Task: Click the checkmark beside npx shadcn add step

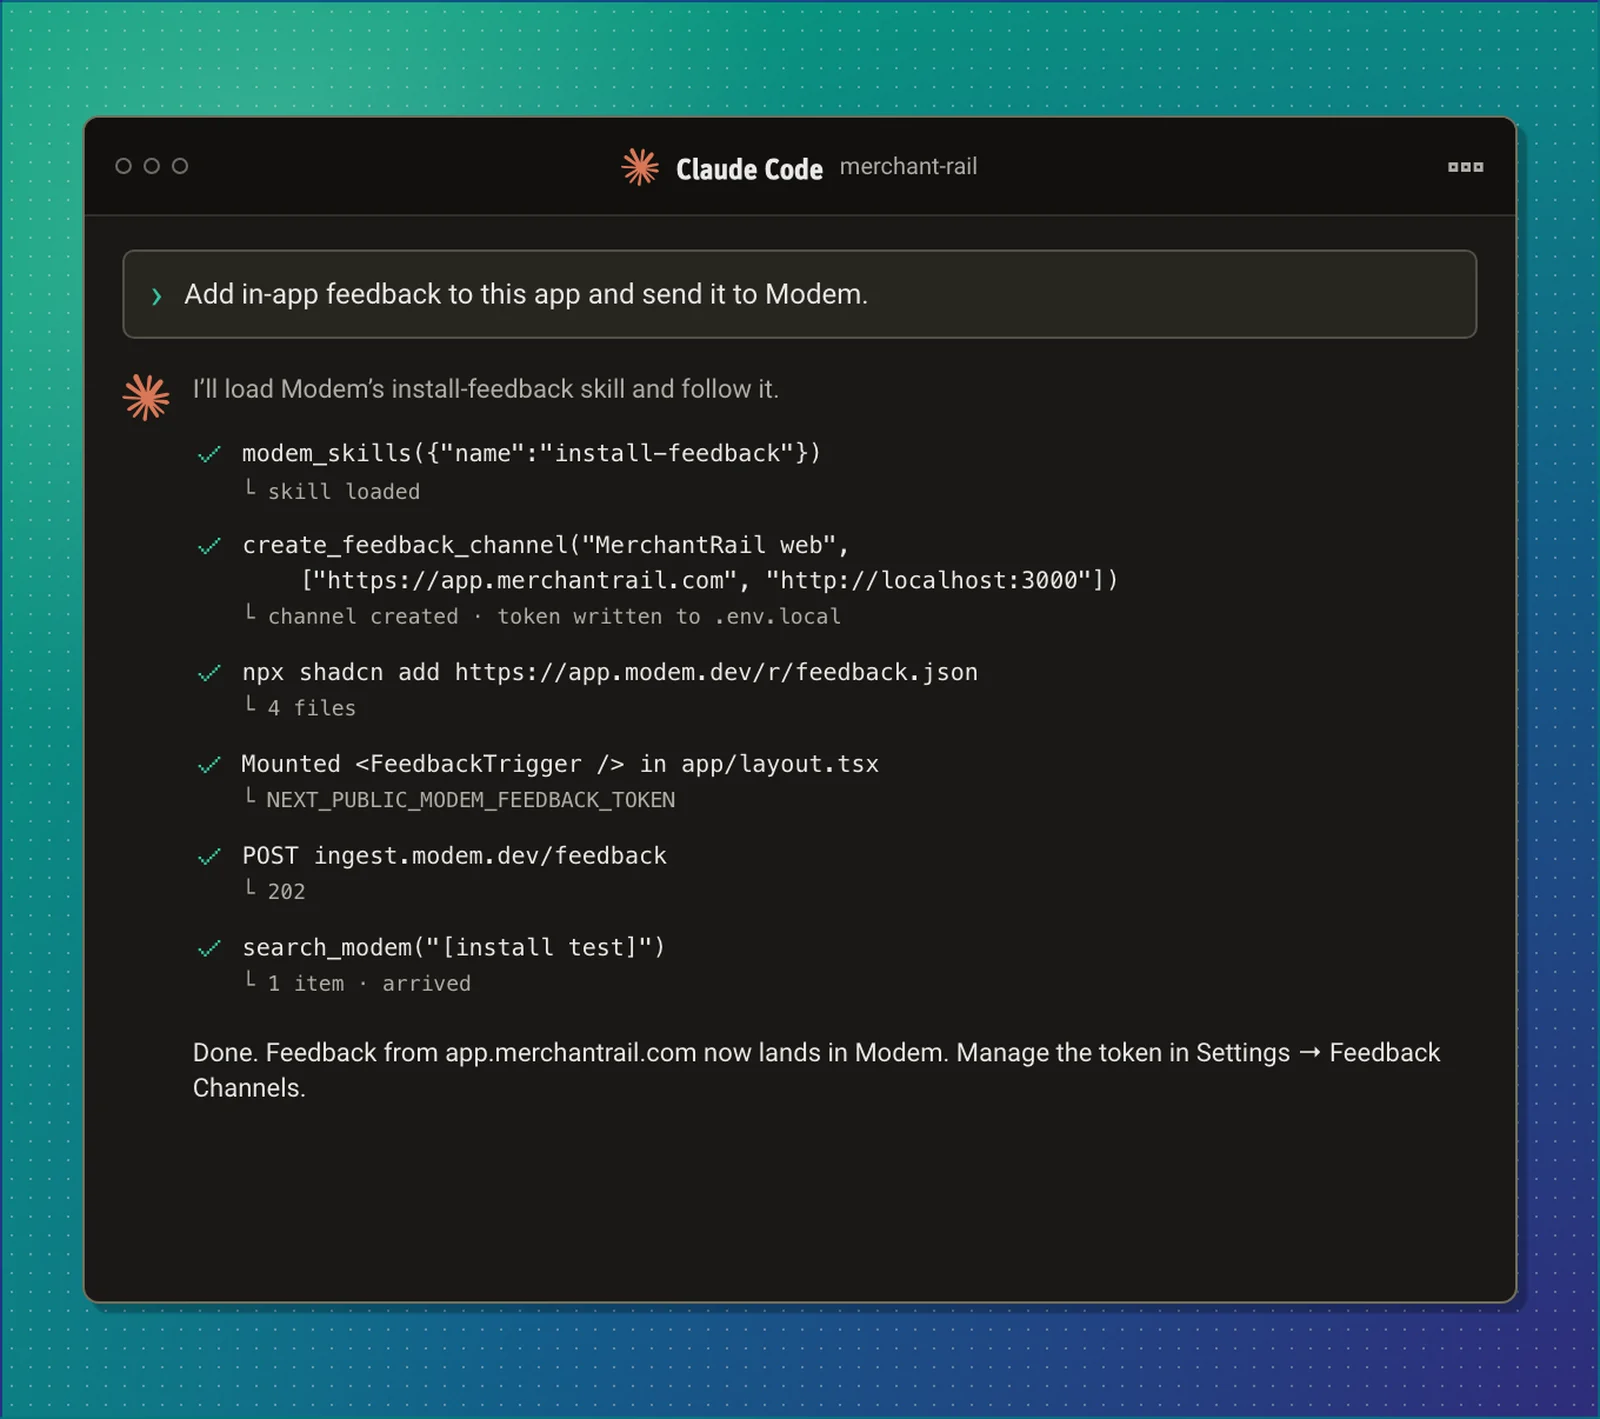Action: (209, 673)
